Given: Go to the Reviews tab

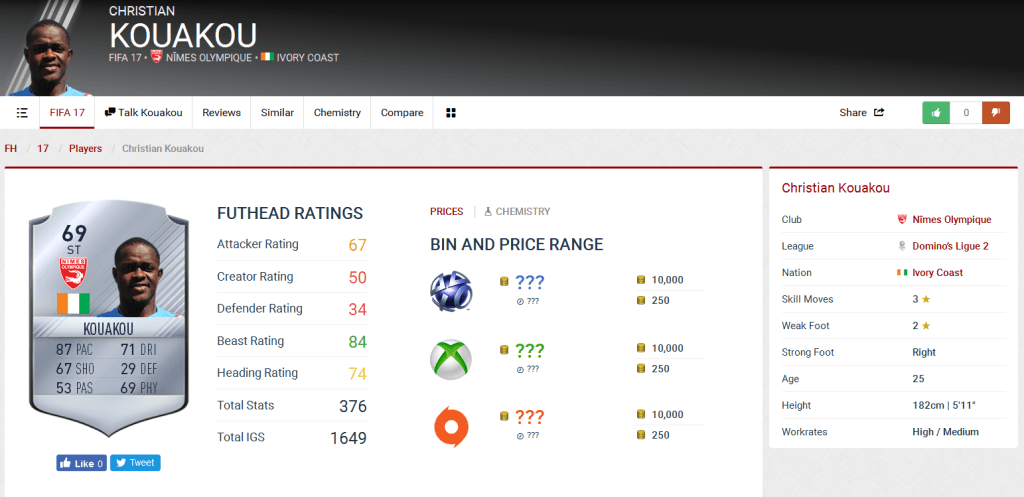Looking at the screenshot, I should 221,113.
